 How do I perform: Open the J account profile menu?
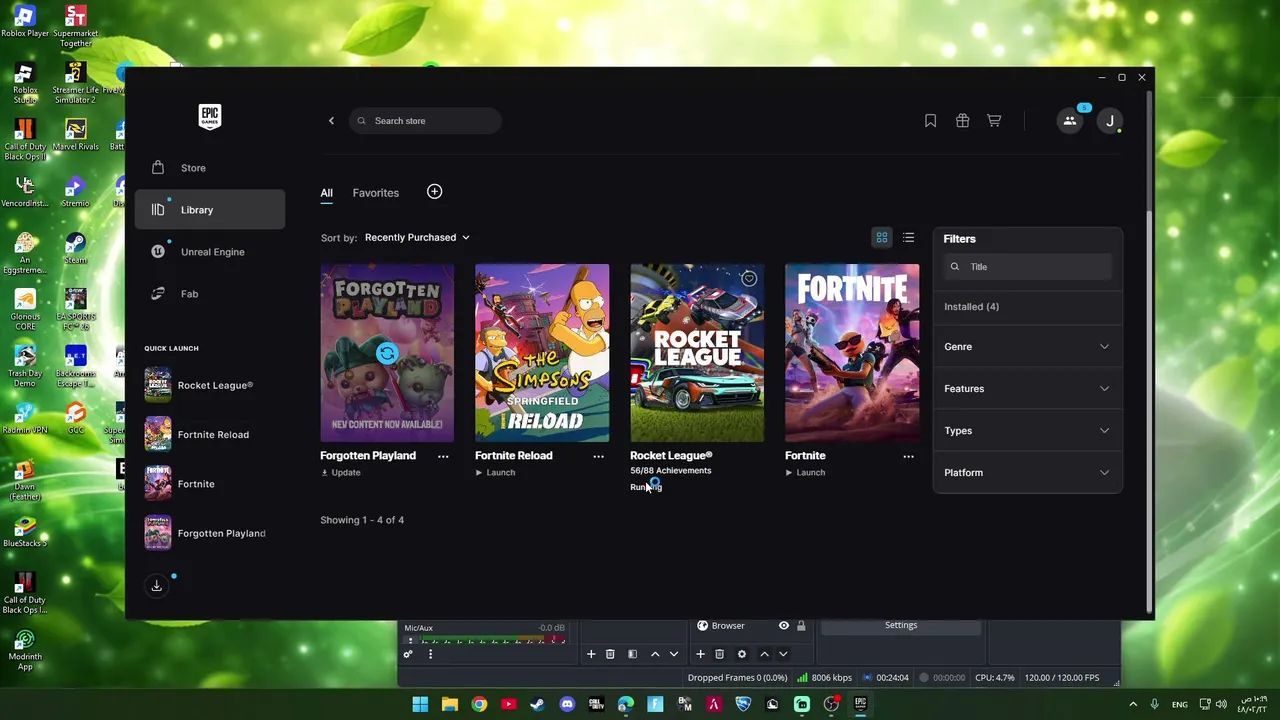[x=1109, y=121]
